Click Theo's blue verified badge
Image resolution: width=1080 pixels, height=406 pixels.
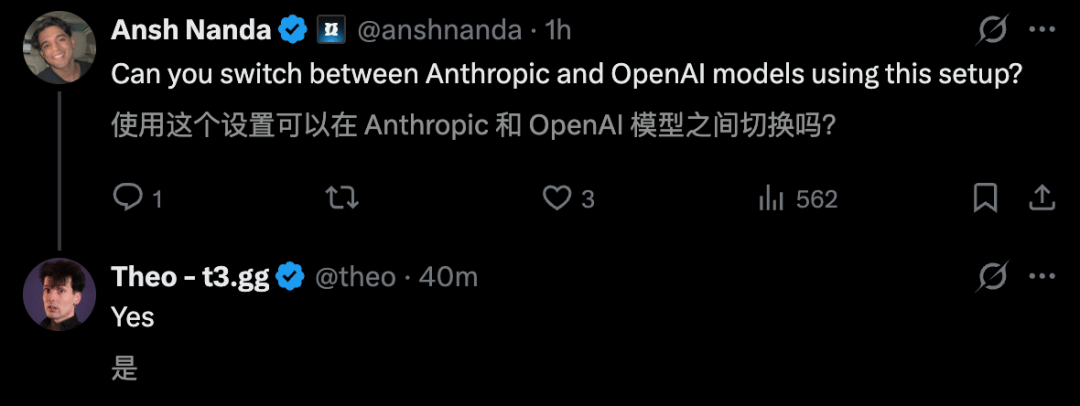290,277
